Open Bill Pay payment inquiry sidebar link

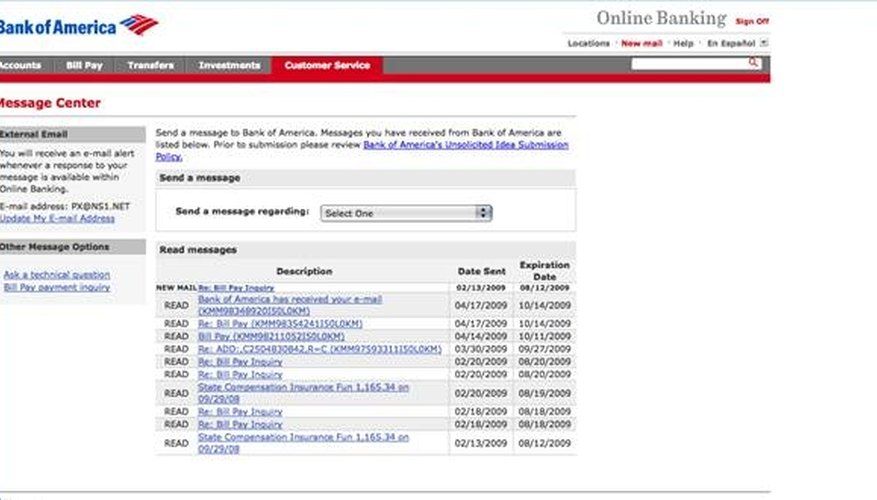[x=57, y=287]
